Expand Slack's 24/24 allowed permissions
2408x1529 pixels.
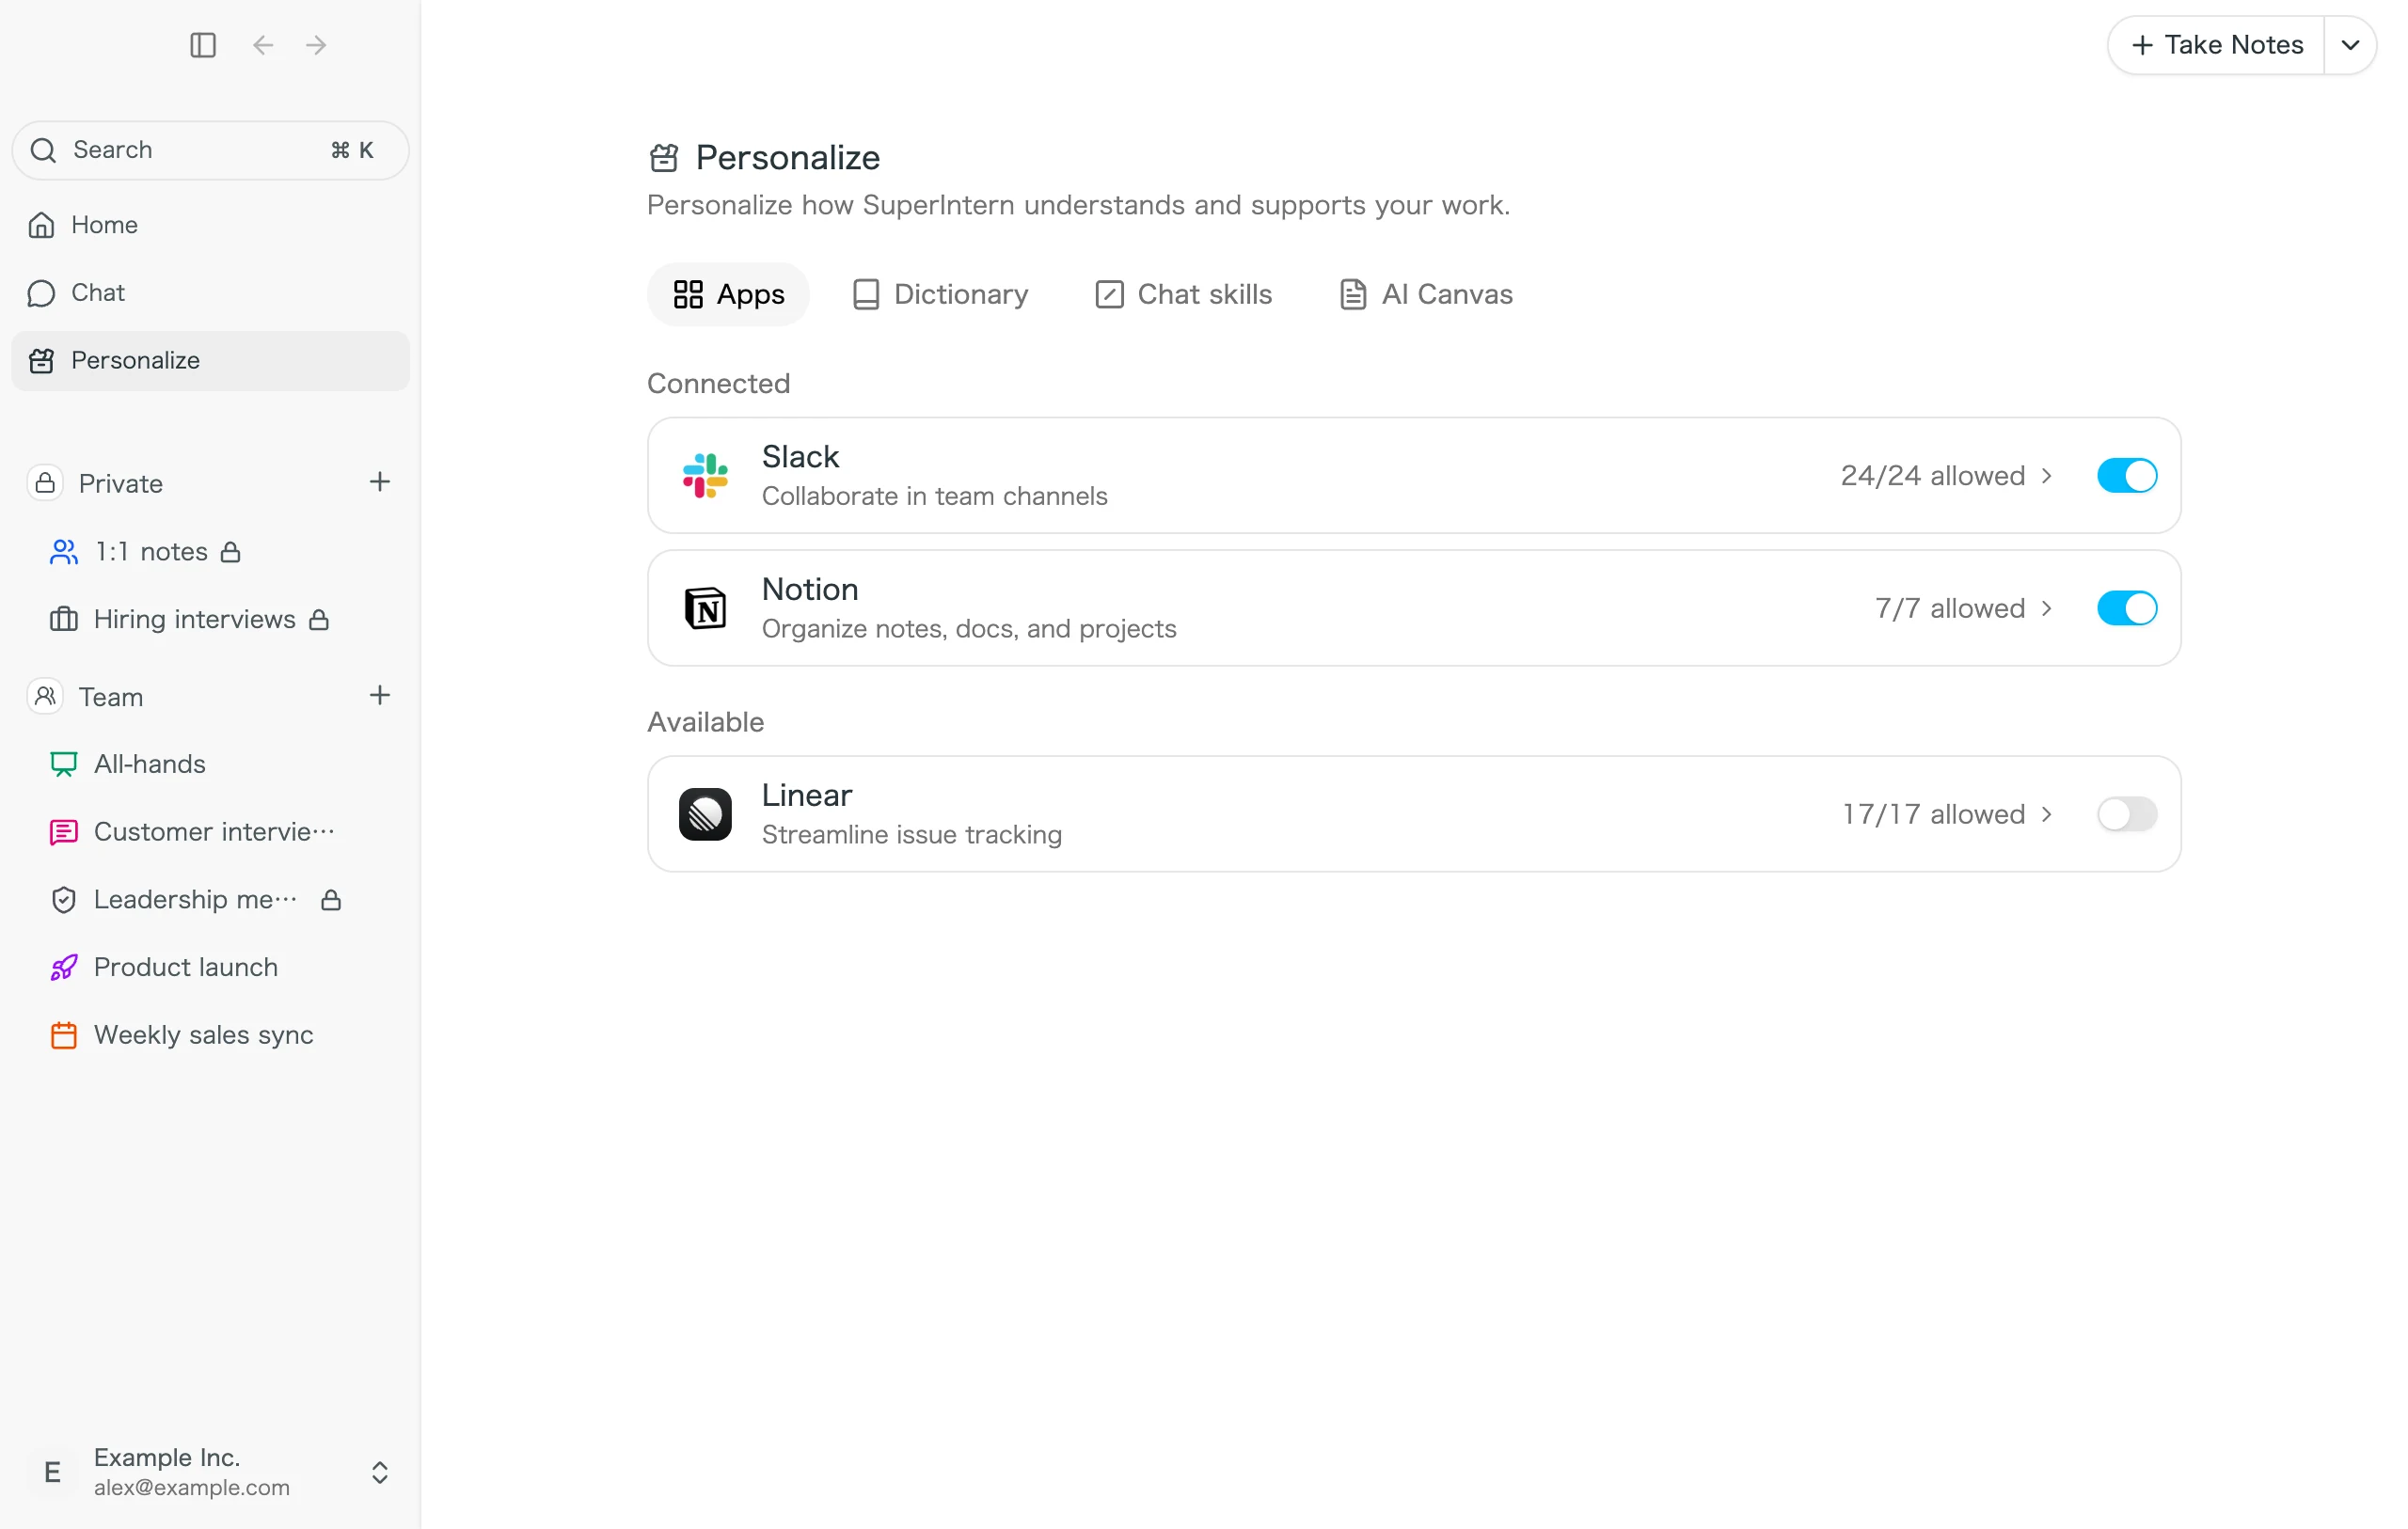(x=1947, y=475)
